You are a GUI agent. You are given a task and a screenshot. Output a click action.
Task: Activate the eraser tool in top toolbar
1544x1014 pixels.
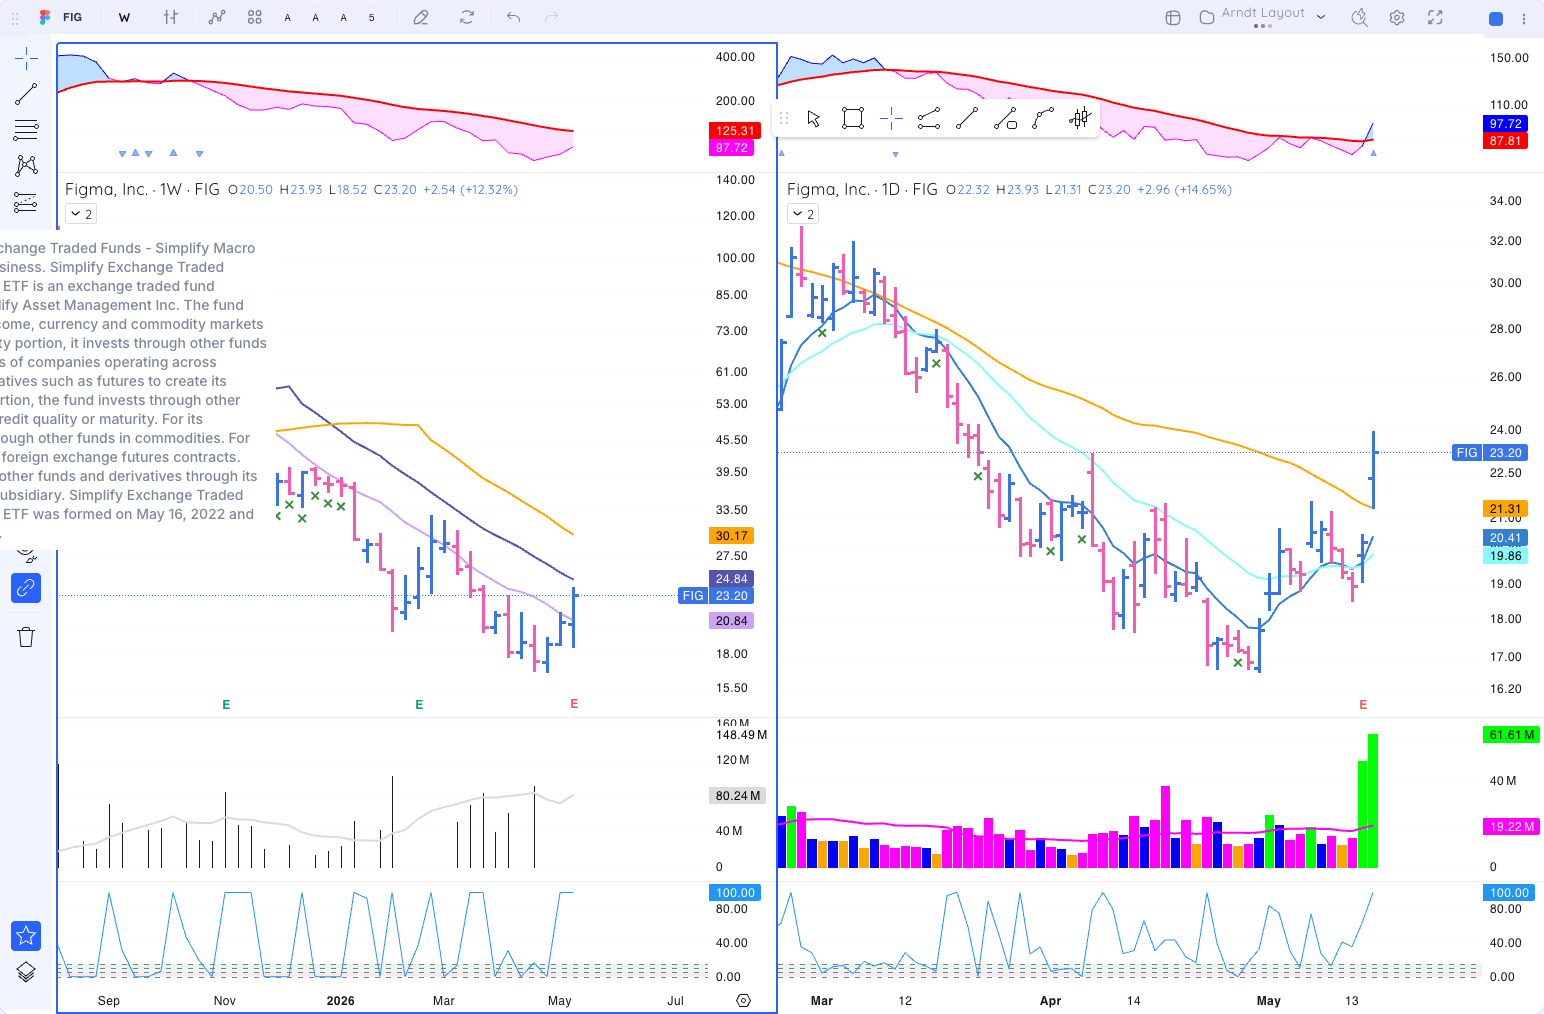[421, 17]
